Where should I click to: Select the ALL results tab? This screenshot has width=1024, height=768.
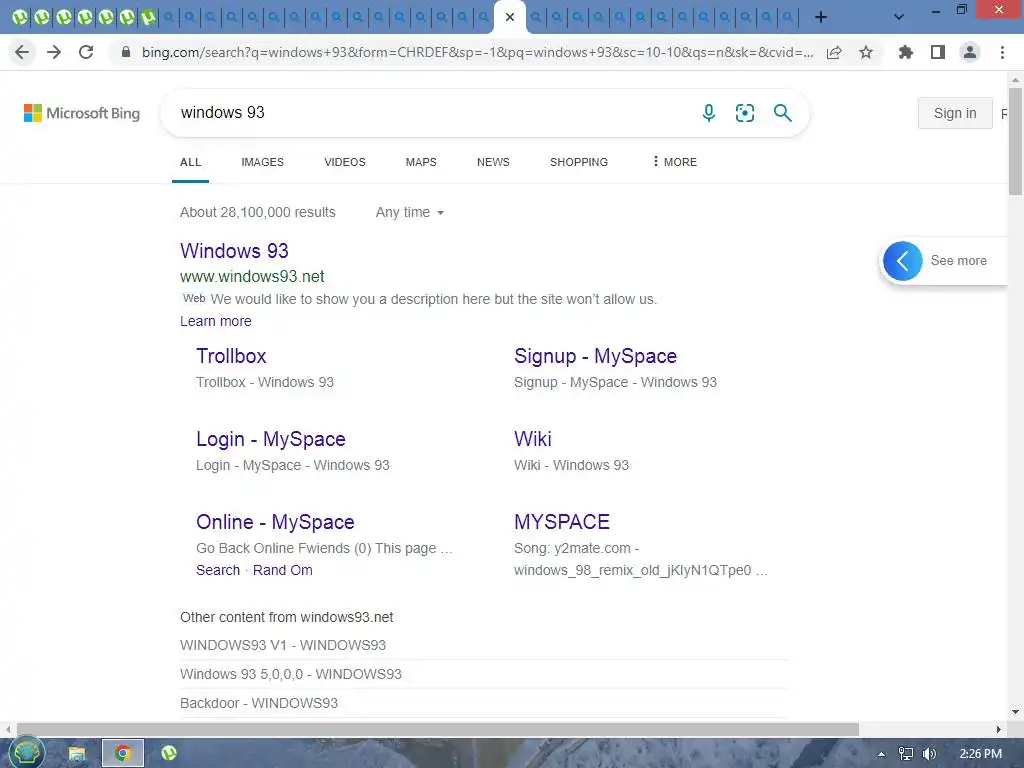(191, 162)
